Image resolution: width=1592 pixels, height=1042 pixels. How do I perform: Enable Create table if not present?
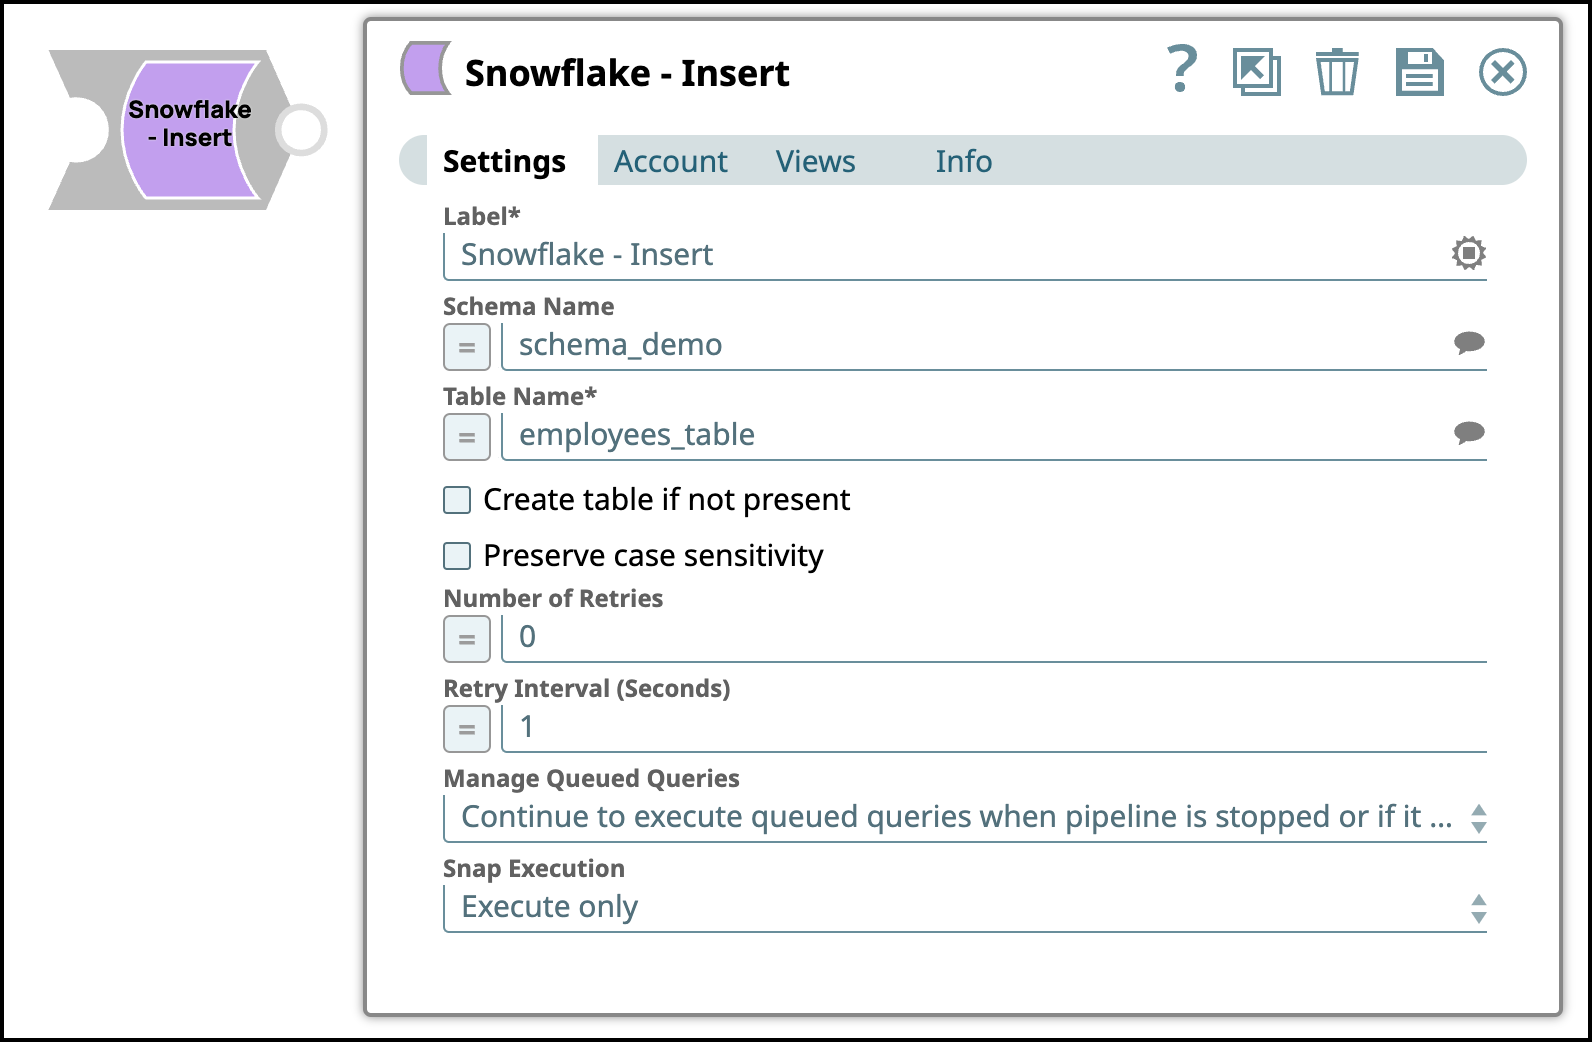pos(456,499)
